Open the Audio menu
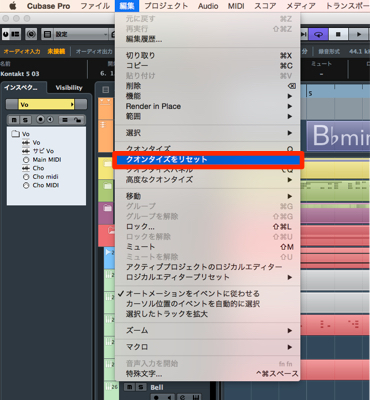Image resolution: width=370 pixels, height=400 pixels. pos(208,6)
